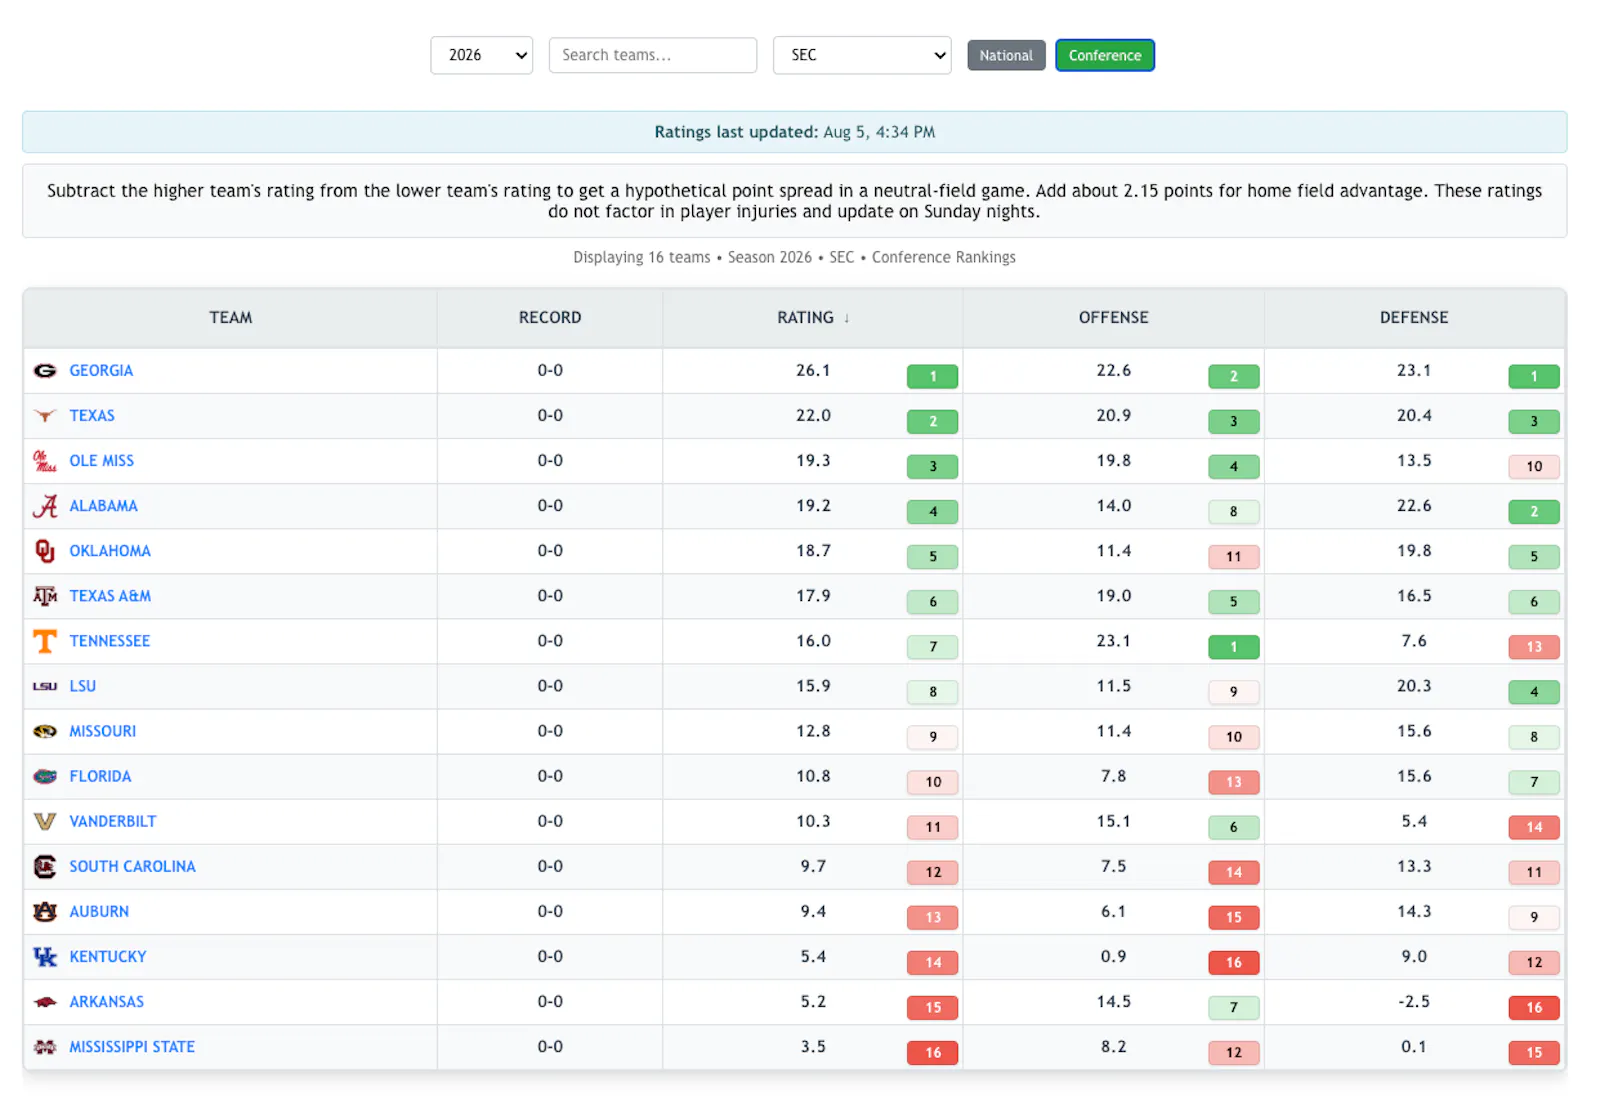Open the ARKANSAS team link

click(x=107, y=1002)
